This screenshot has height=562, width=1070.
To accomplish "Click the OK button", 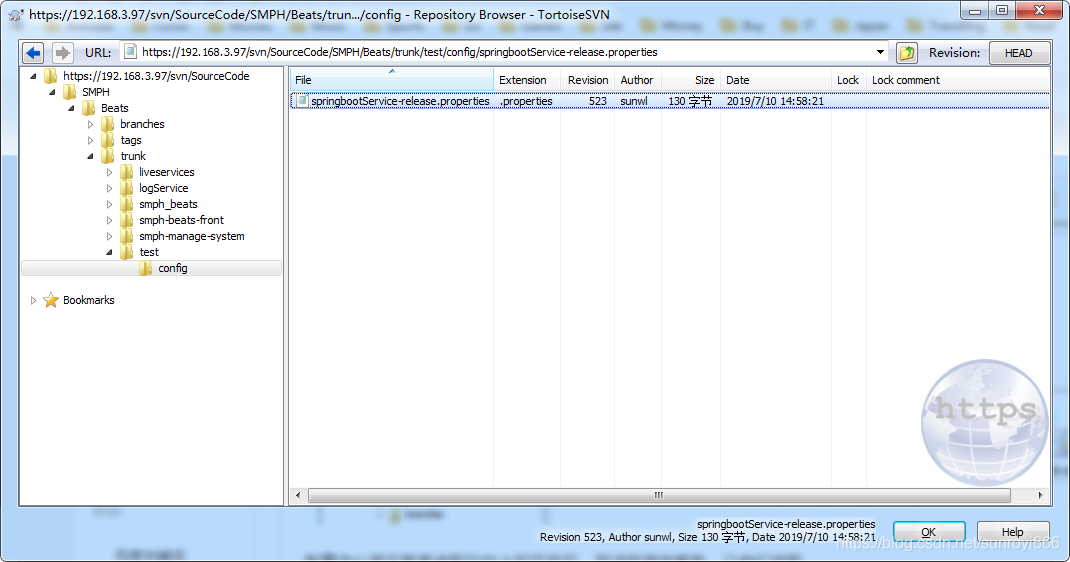I will pos(929,532).
